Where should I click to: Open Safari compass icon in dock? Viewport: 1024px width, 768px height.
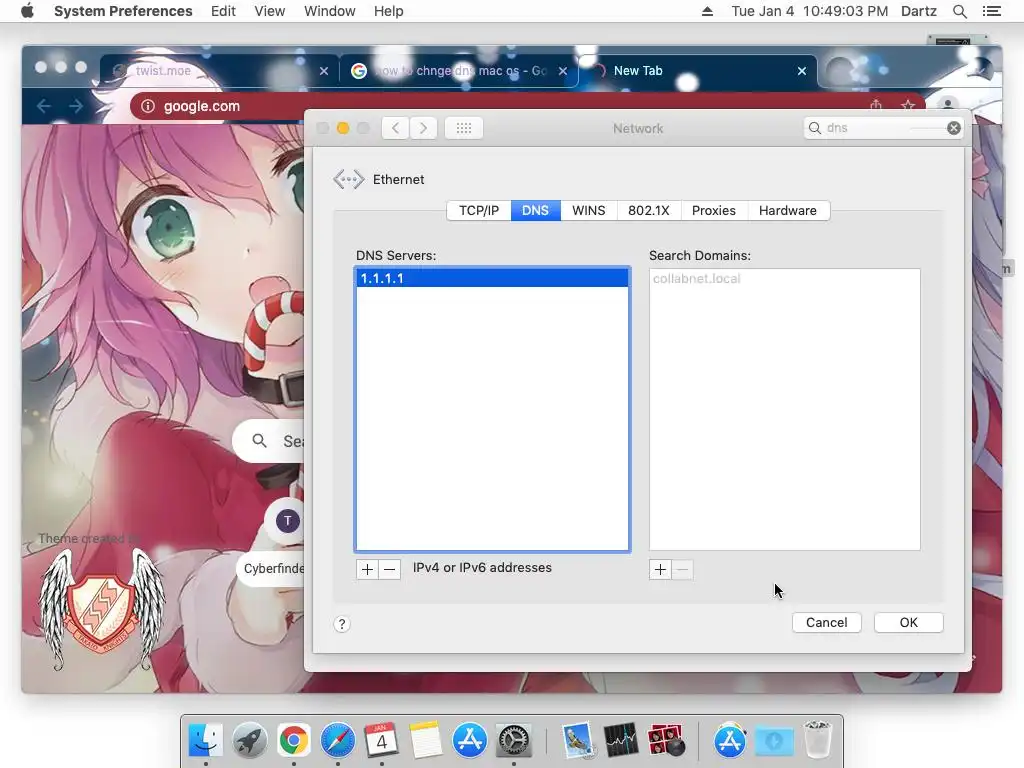338,741
